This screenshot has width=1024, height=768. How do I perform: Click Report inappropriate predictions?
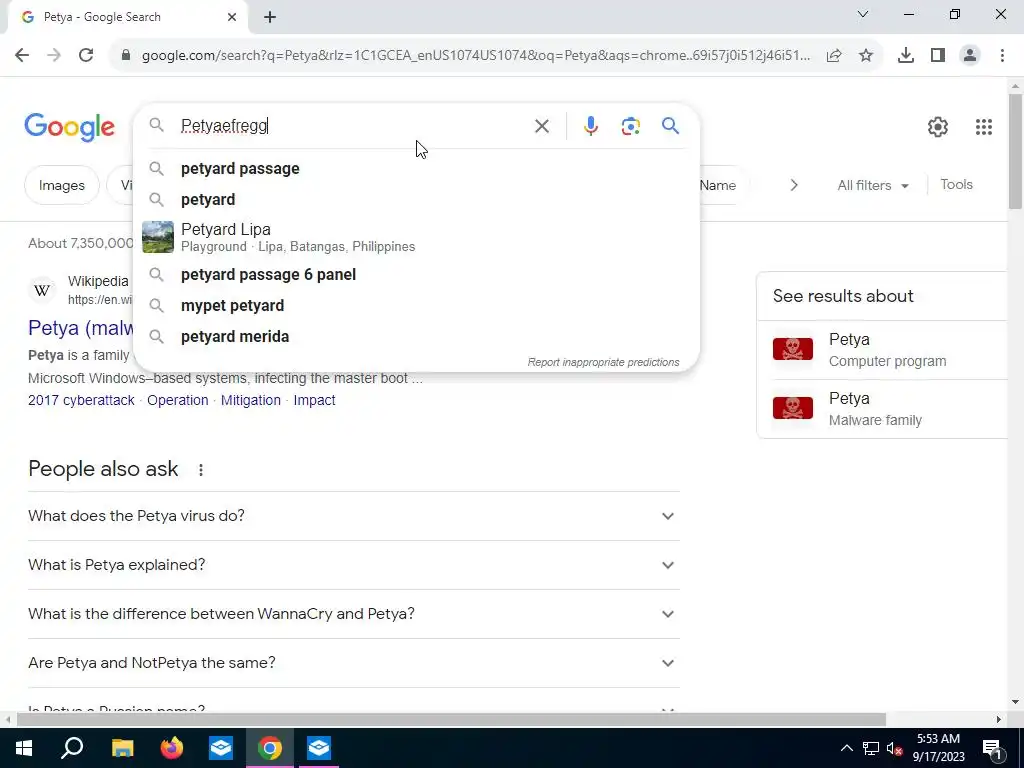click(x=603, y=362)
